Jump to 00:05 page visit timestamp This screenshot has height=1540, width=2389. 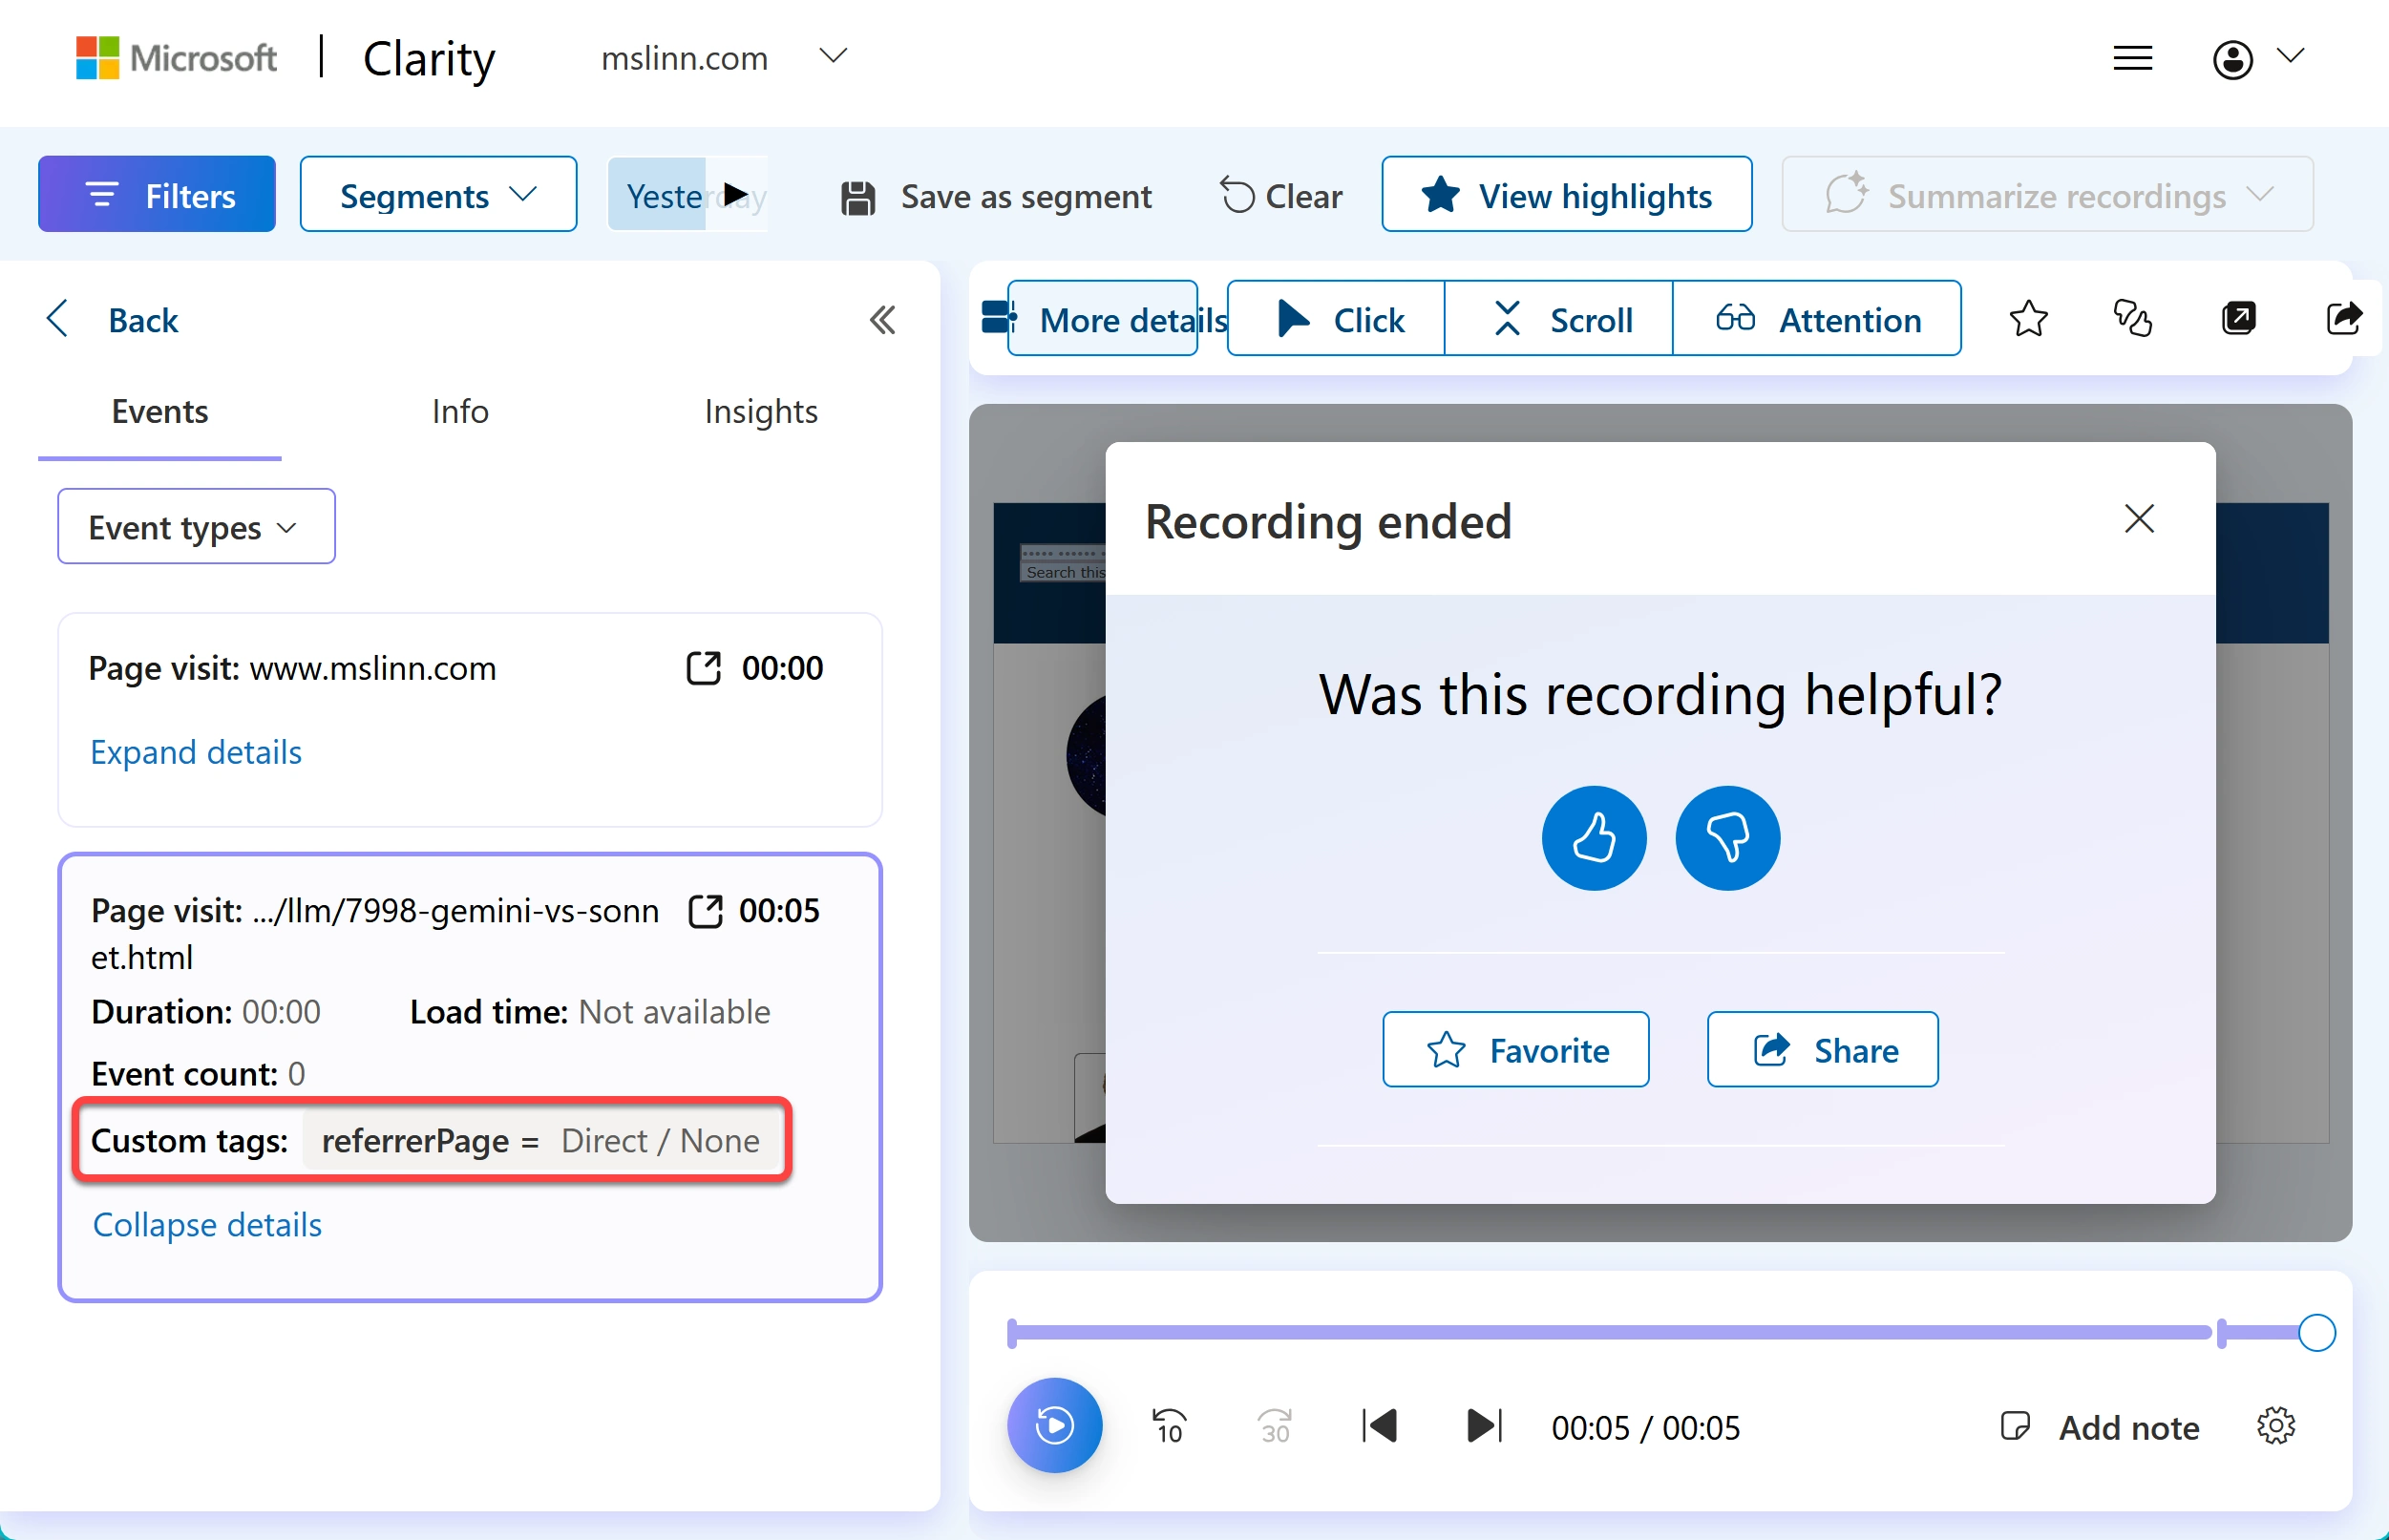779,911
